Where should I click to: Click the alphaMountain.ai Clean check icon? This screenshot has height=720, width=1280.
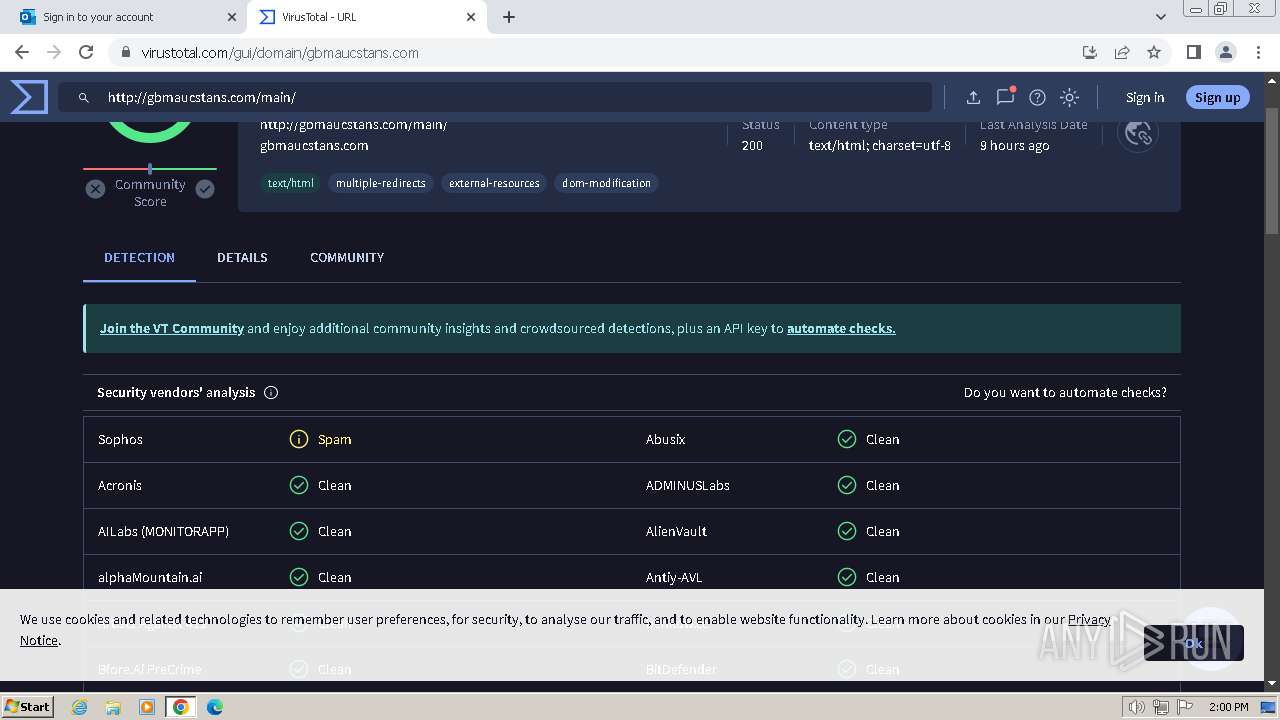tap(299, 577)
